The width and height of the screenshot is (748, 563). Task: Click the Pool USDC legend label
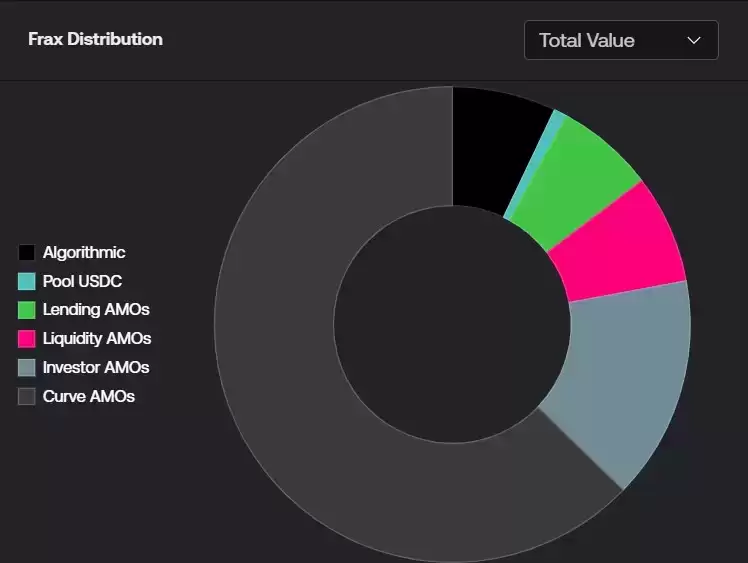83,281
